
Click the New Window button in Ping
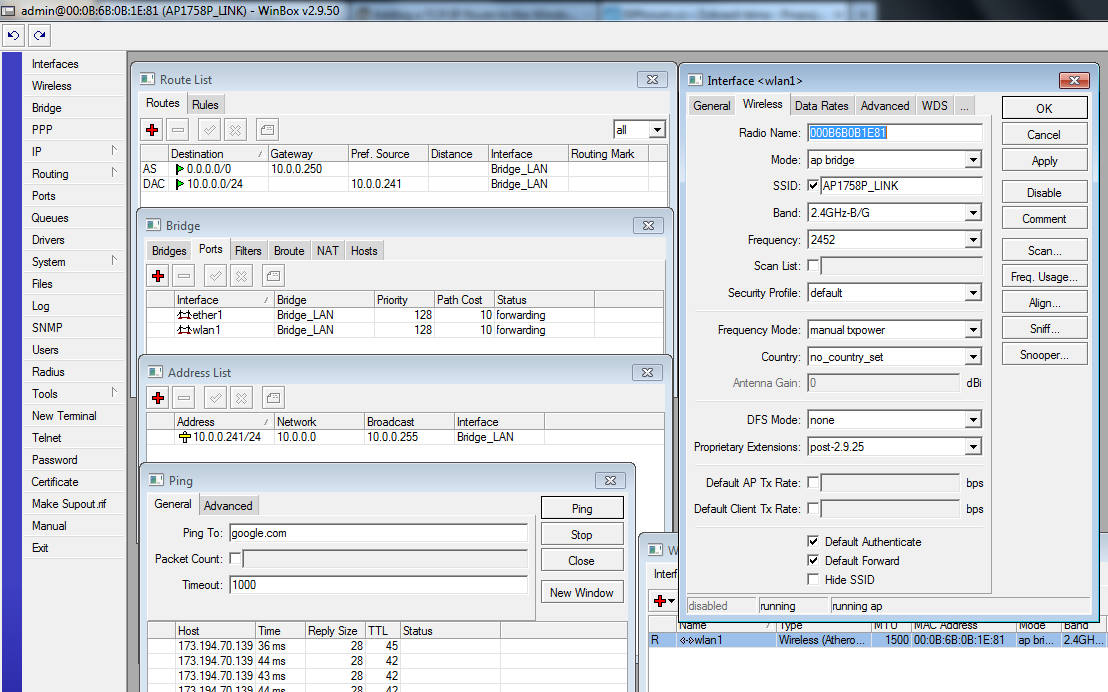pyautogui.click(x=582, y=592)
